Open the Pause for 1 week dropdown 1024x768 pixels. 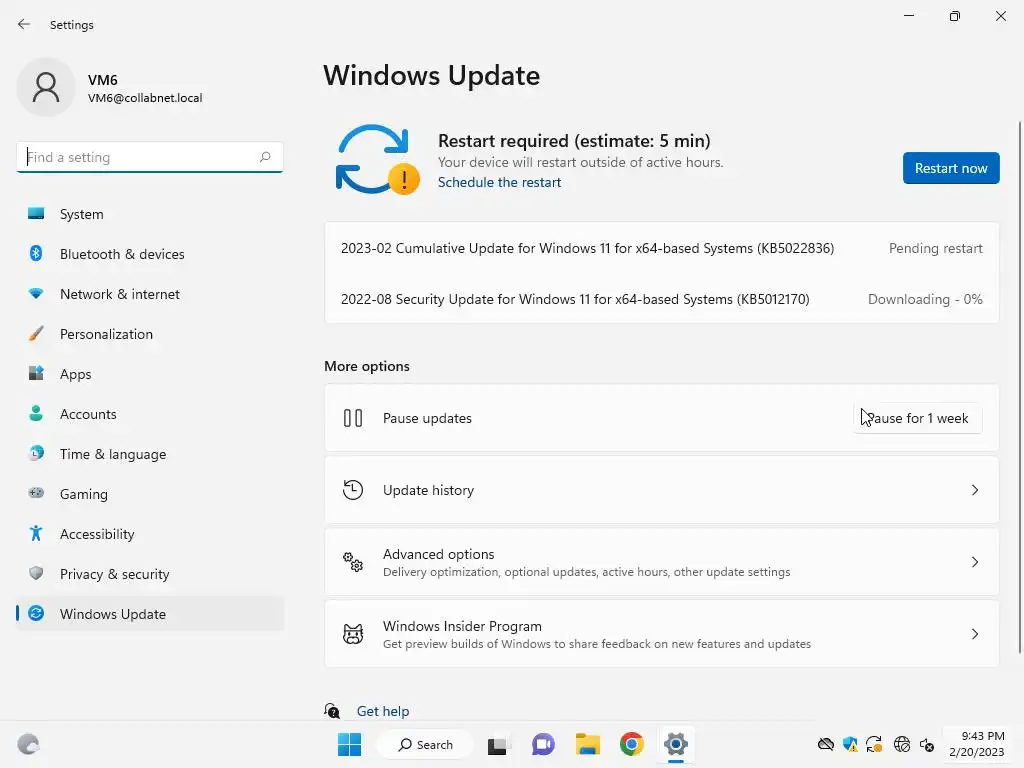pyautogui.click(x=918, y=418)
